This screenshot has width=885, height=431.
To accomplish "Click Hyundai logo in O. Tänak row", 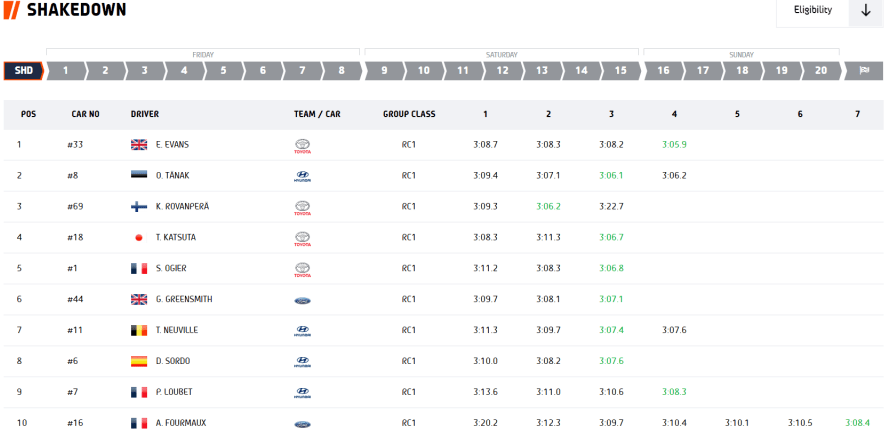I will [x=303, y=176].
